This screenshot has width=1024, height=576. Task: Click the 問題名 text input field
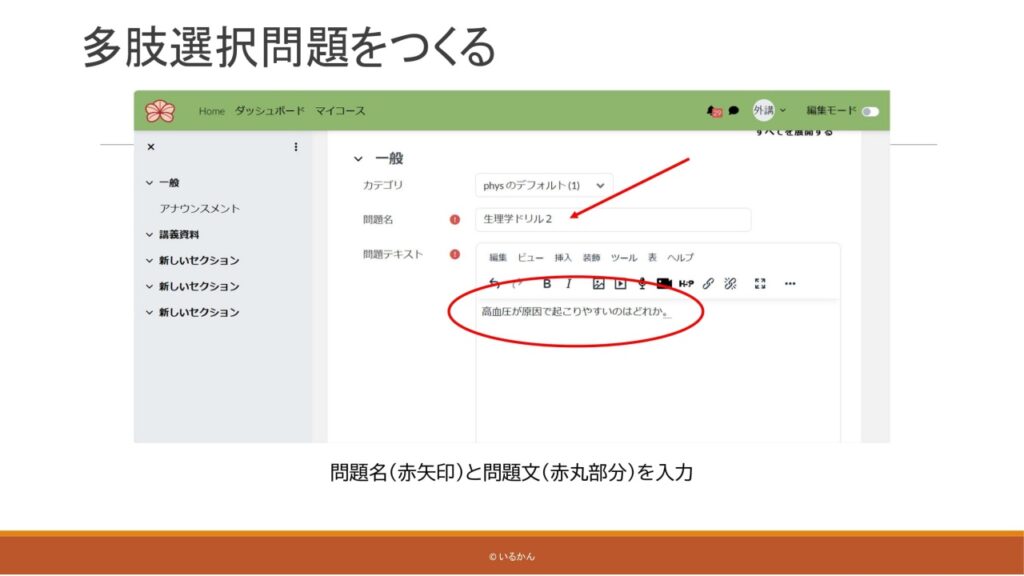[x=612, y=219]
